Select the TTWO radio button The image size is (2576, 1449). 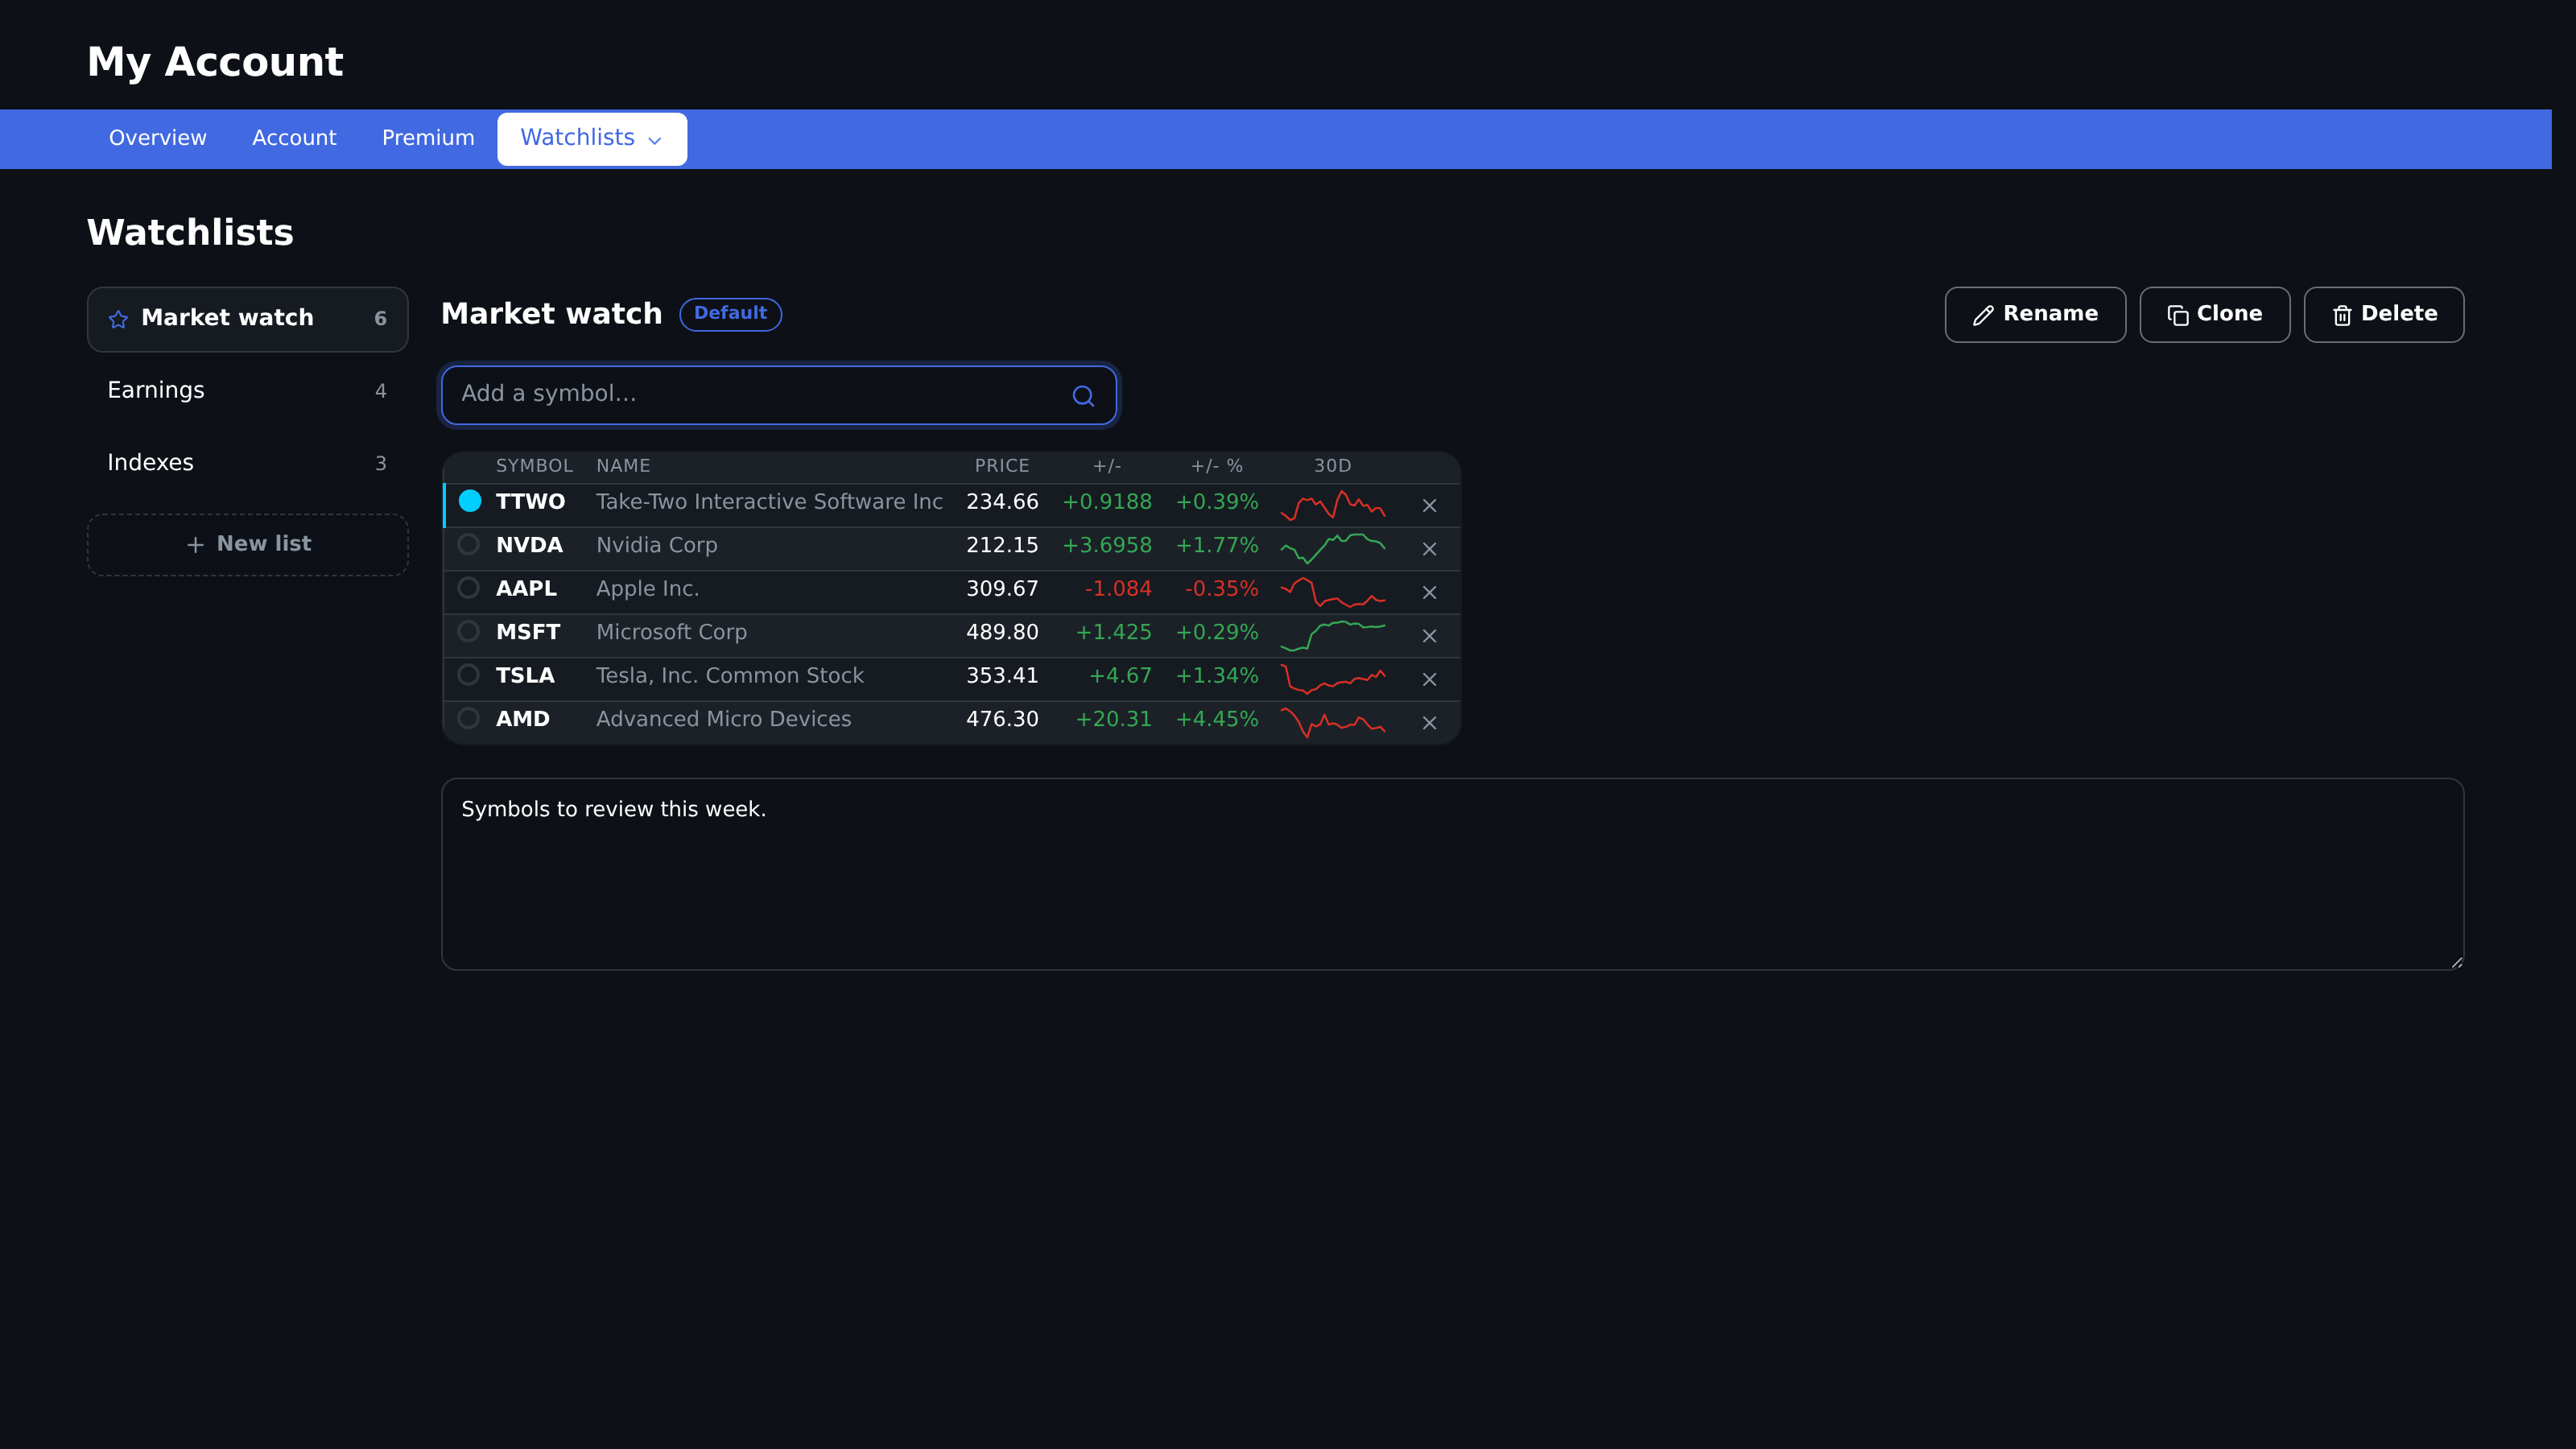point(469,501)
